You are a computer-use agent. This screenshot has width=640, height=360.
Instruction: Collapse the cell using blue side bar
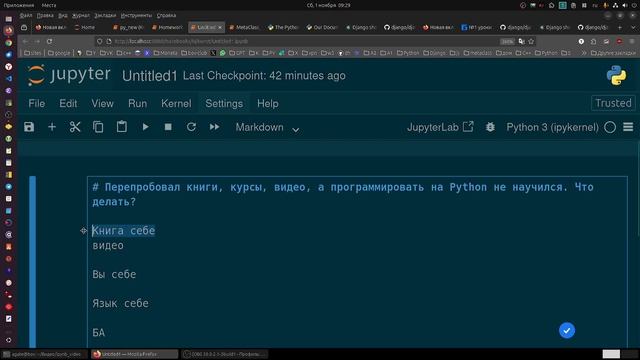pyautogui.click(x=33, y=262)
